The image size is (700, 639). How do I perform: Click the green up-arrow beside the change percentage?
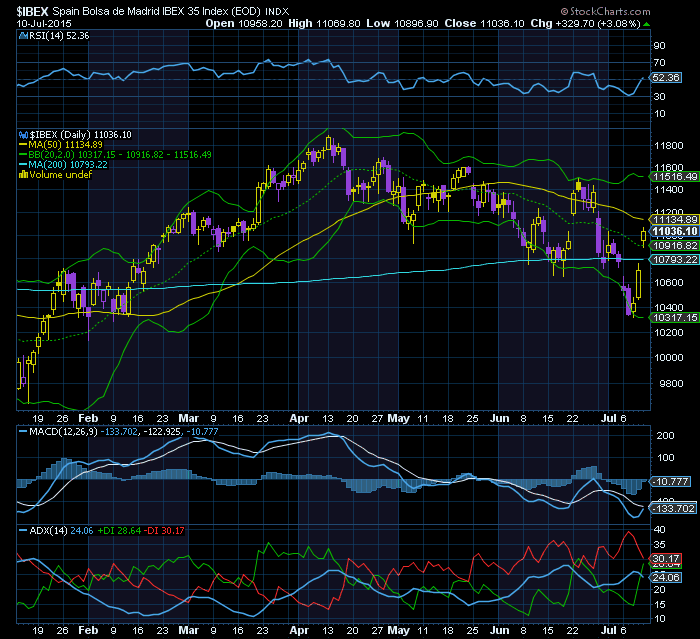click(x=647, y=24)
